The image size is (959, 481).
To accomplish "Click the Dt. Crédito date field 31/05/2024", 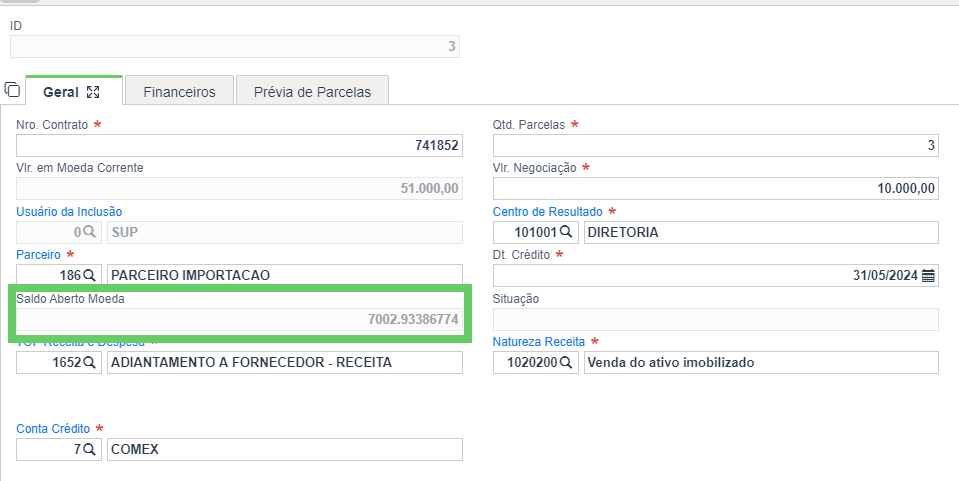I will 716,275.
